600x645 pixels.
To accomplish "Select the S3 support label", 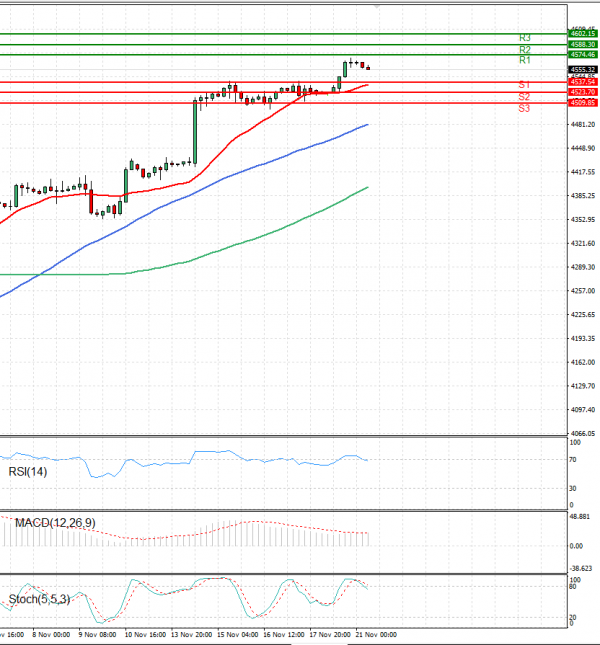I will [524, 109].
